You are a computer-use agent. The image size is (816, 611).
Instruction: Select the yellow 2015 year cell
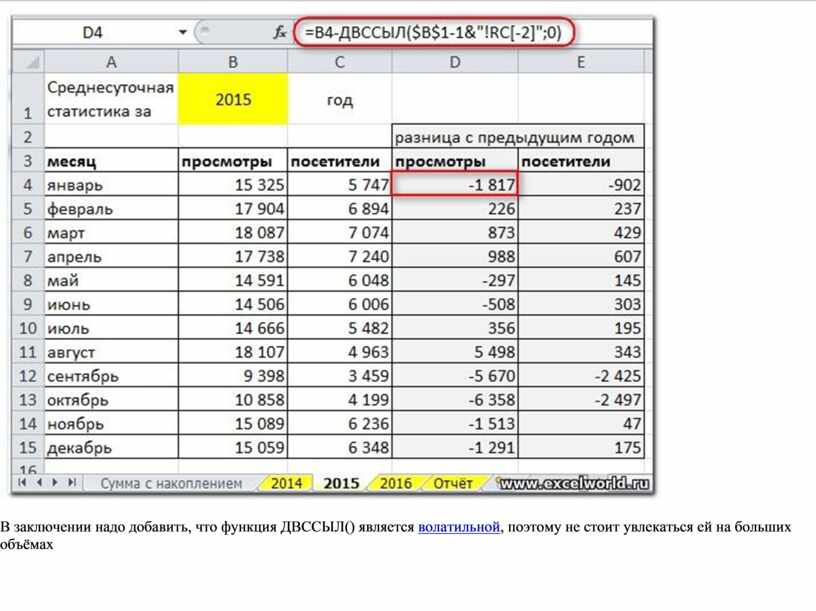point(232,99)
